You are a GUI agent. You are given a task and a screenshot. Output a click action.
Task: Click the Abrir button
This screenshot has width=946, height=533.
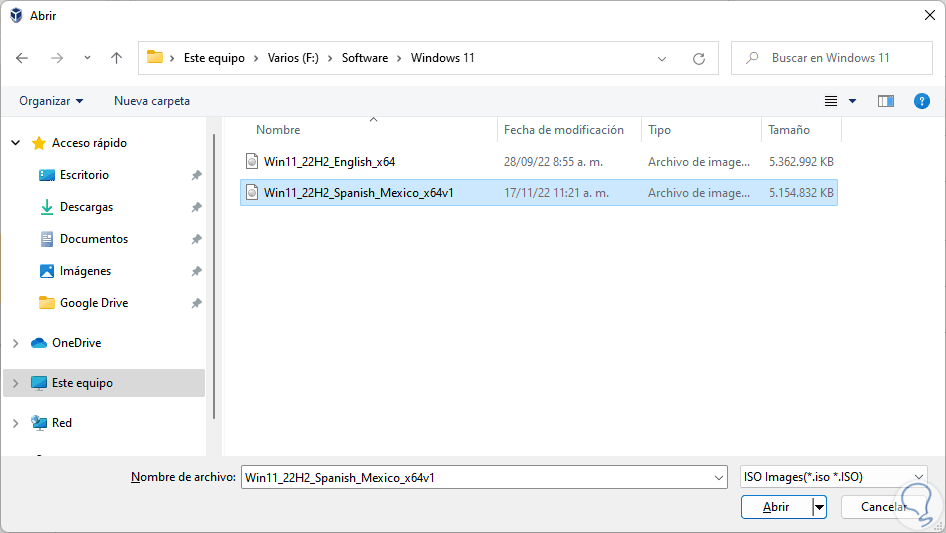click(x=776, y=507)
